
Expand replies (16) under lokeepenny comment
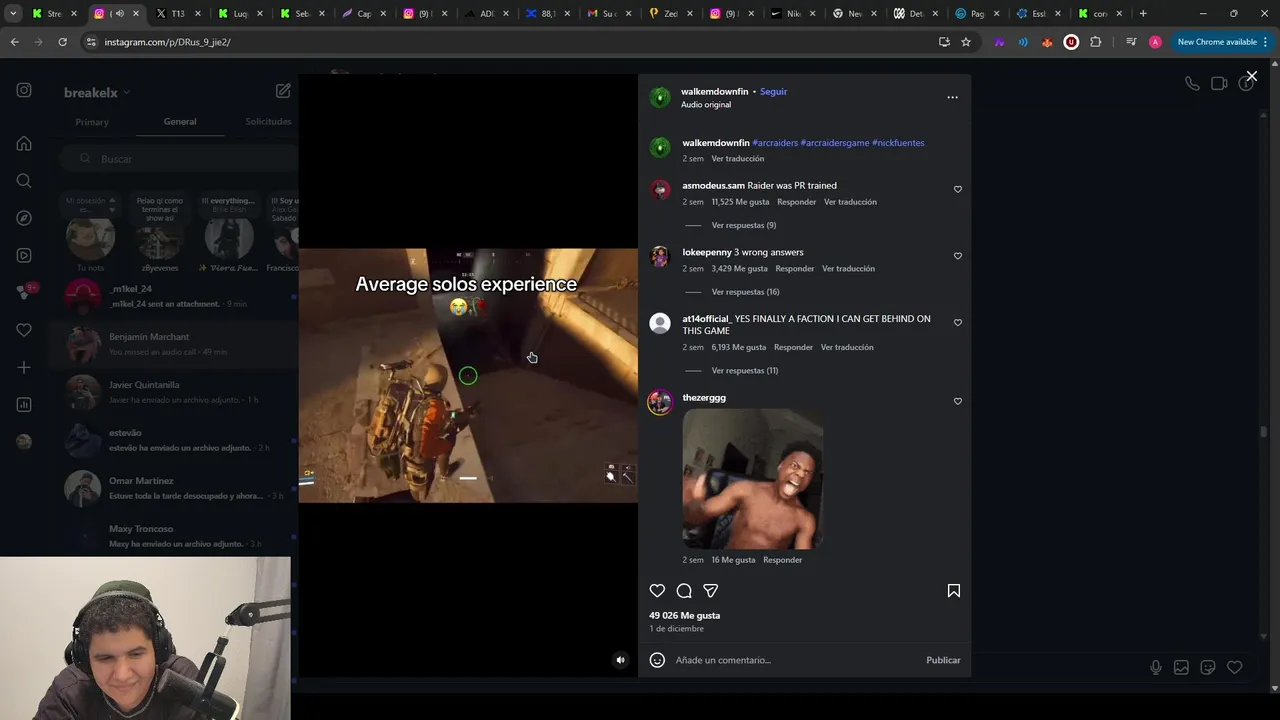[745, 292]
